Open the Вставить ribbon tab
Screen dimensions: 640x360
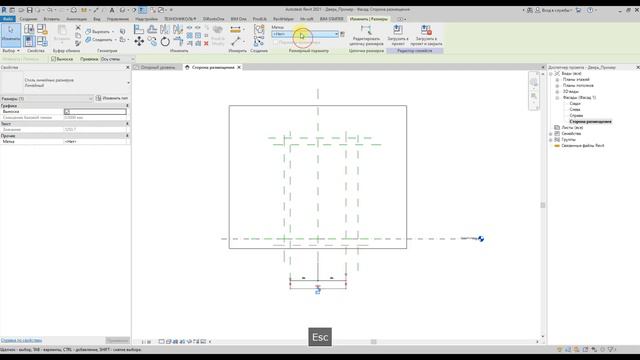tap(51, 19)
